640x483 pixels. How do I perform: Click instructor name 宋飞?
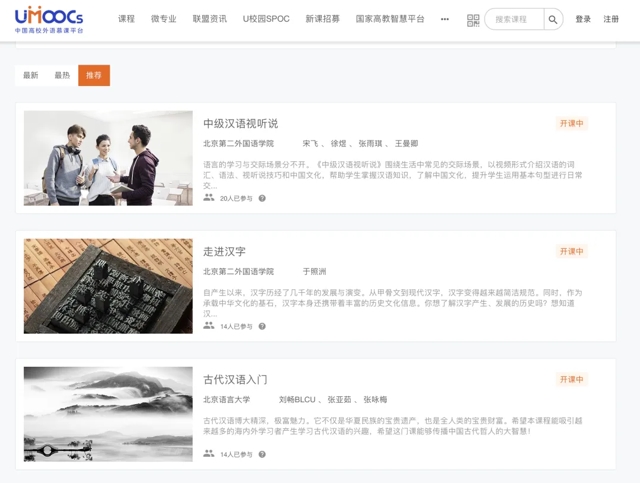pos(310,144)
